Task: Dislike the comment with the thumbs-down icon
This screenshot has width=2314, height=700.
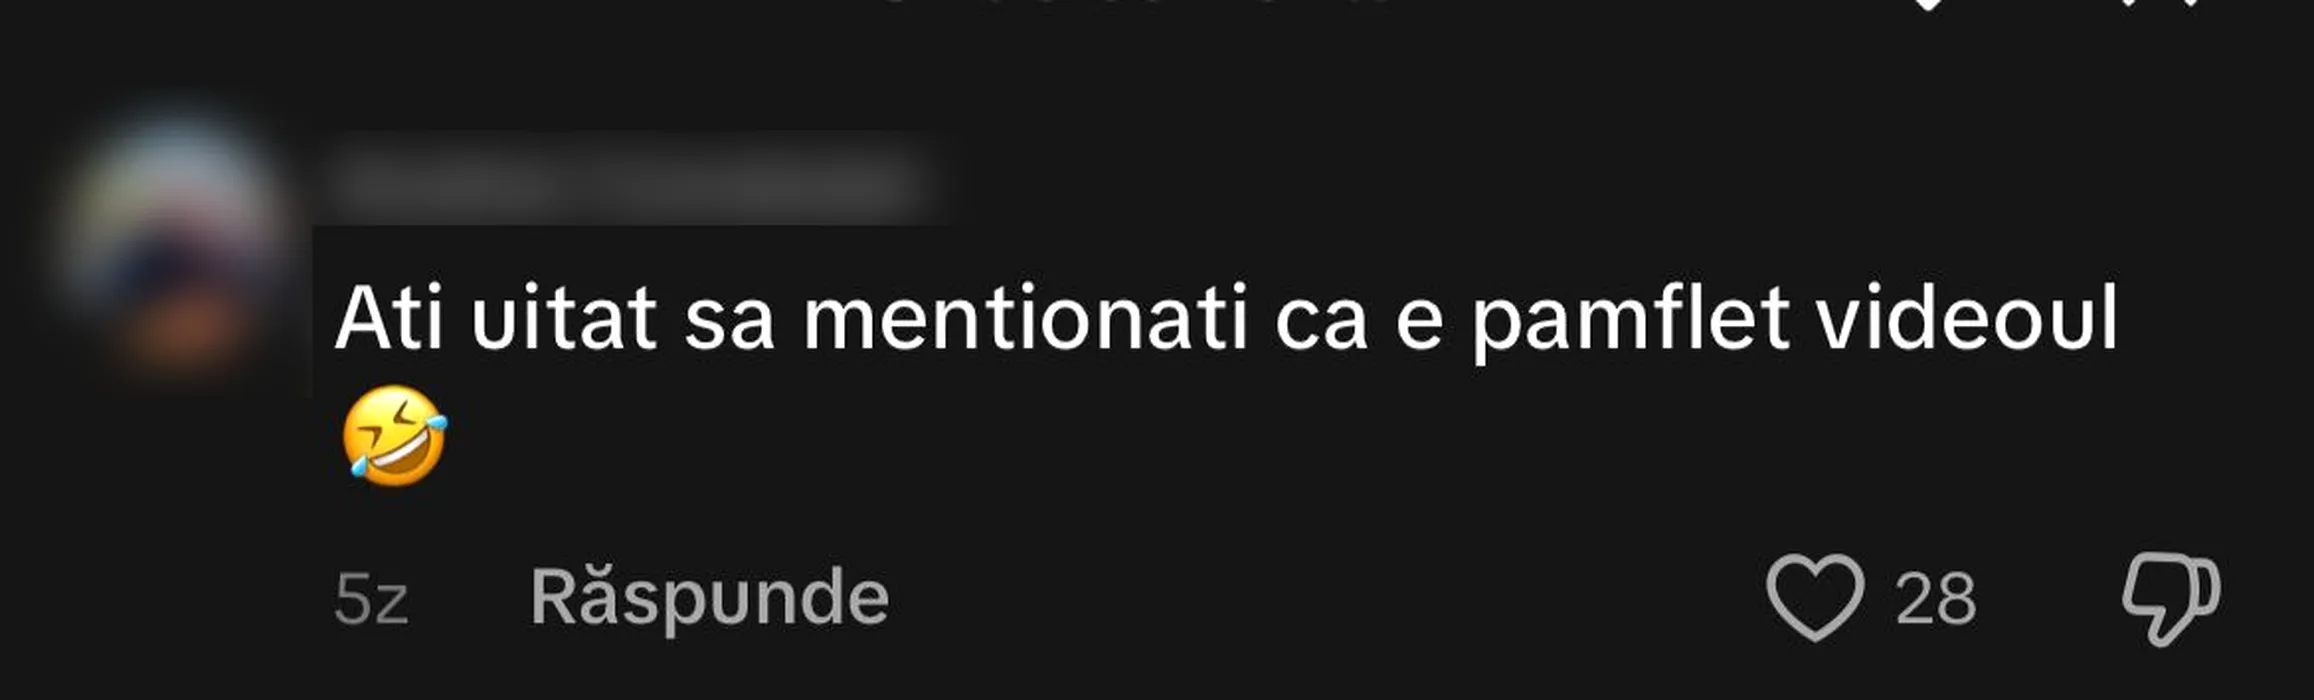Action: tap(2171, 598)
